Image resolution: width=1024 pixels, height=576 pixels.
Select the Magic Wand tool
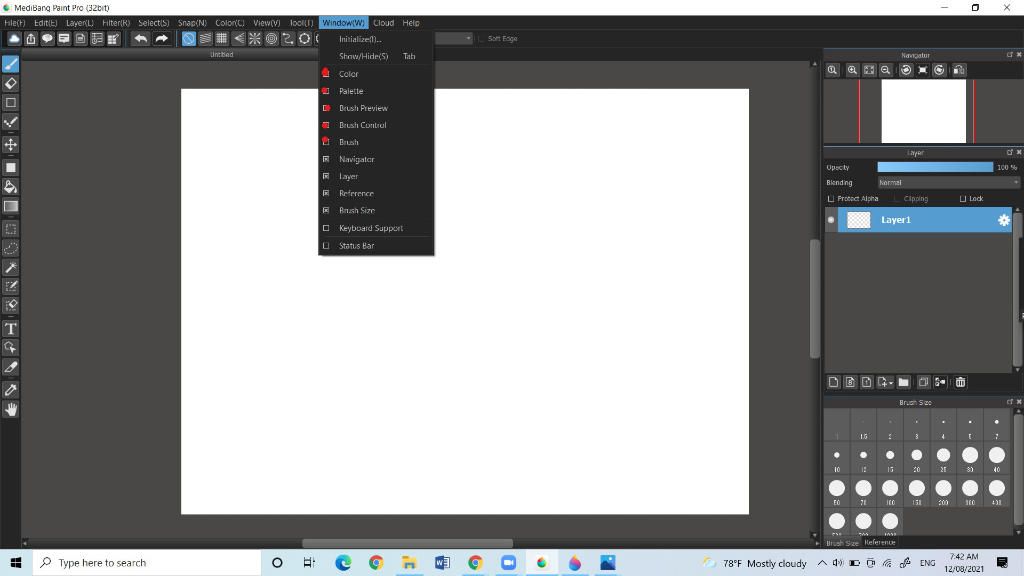point(10,268)
